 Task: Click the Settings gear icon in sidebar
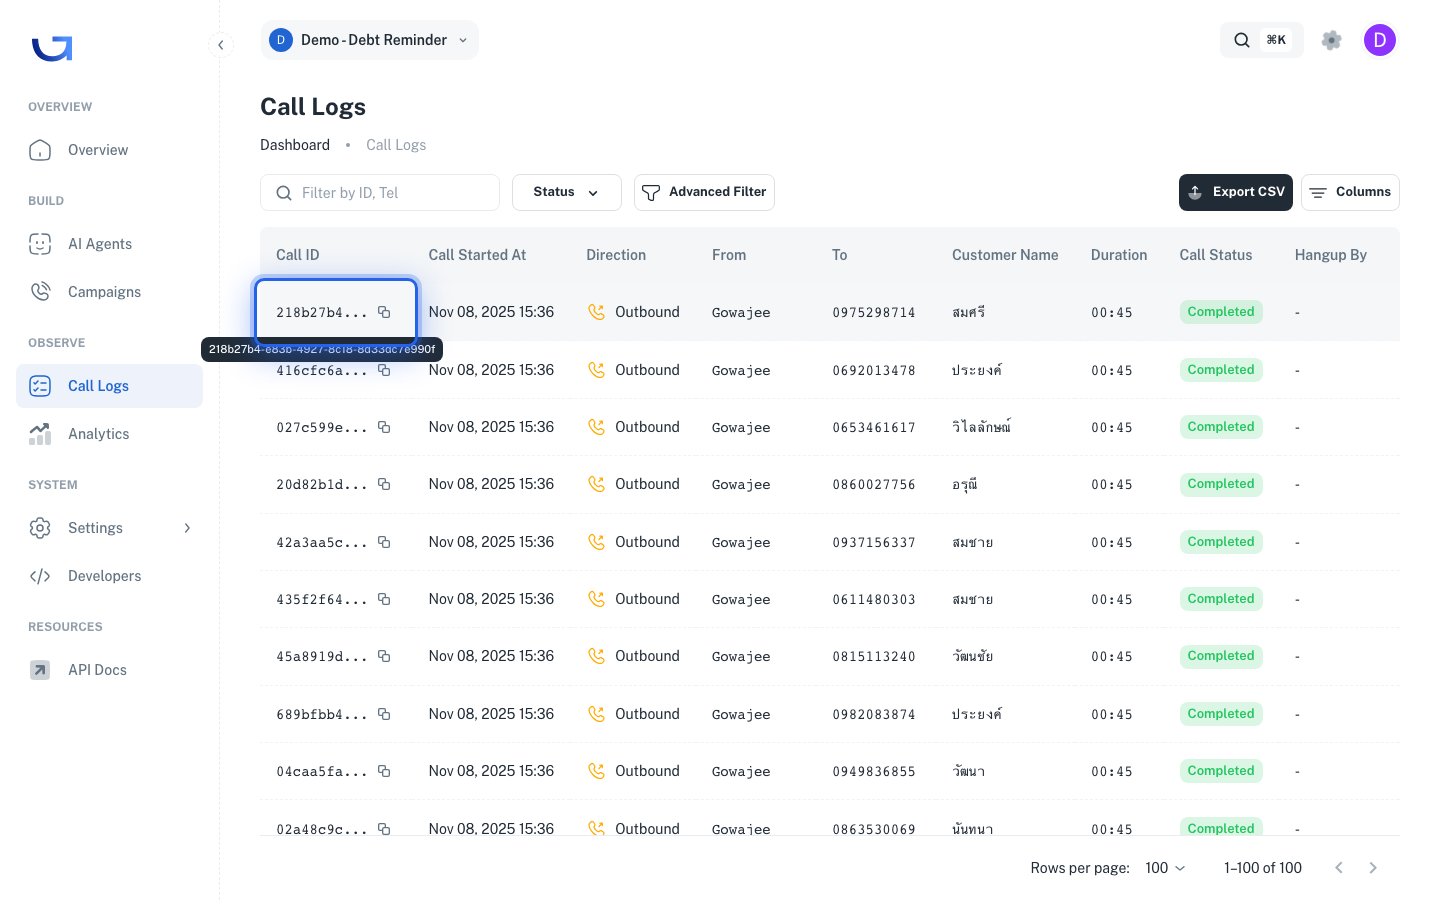pos(40,528)
